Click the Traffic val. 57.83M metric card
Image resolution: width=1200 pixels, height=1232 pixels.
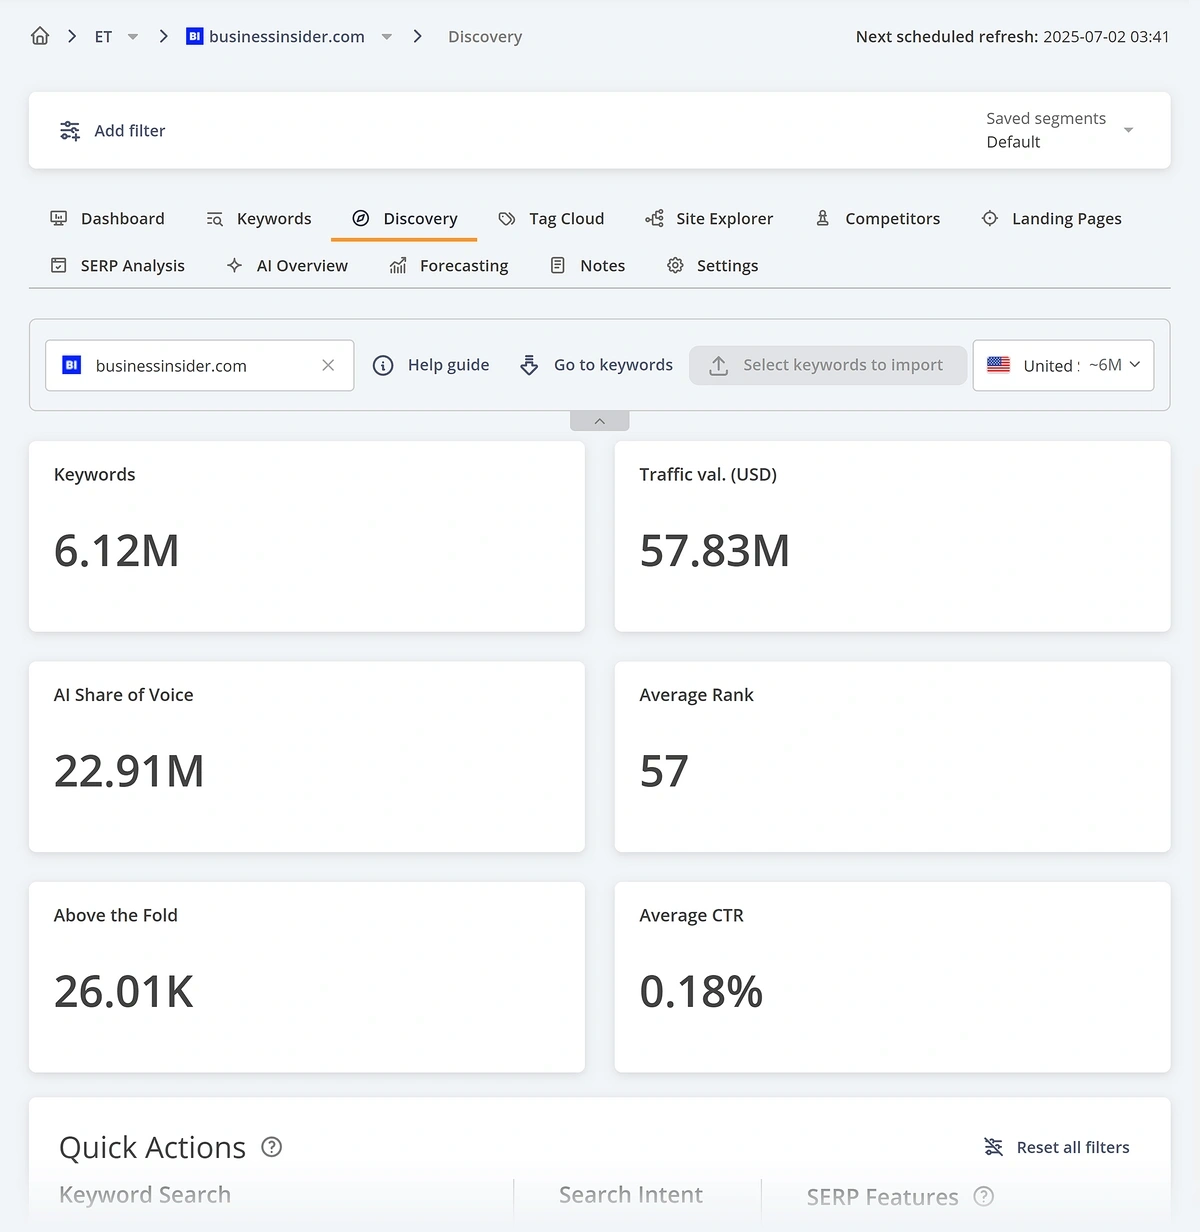pyautogui.click(x=892, y=536)
